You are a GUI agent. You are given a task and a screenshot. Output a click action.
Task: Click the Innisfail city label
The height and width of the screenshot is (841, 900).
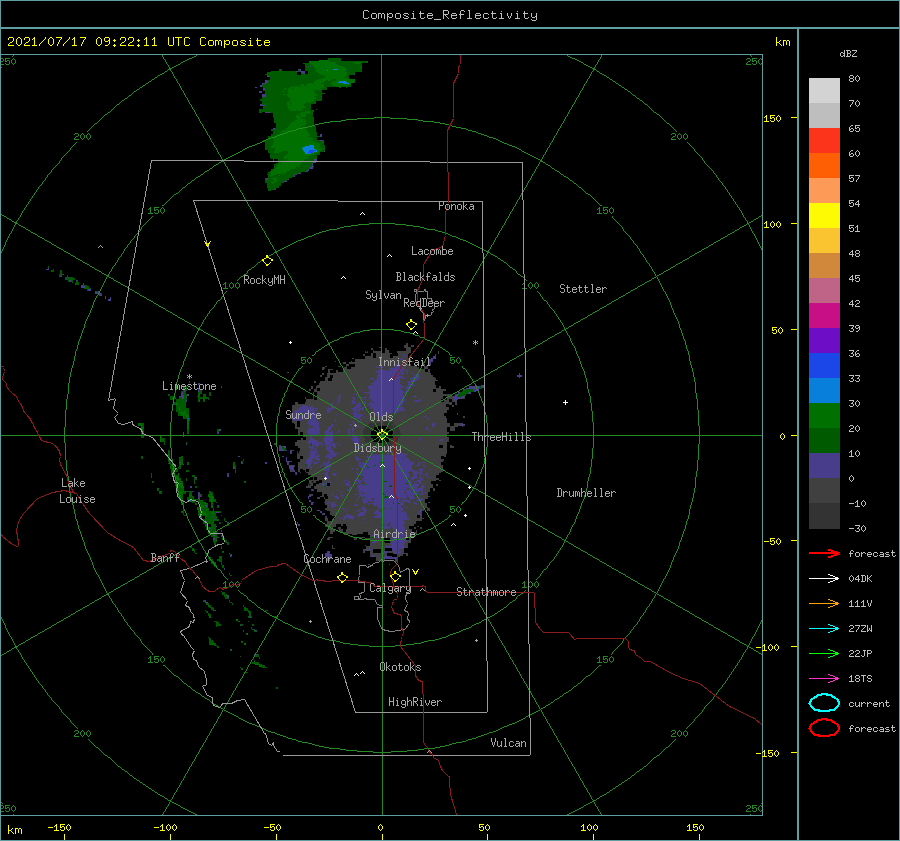click(404, 362)
